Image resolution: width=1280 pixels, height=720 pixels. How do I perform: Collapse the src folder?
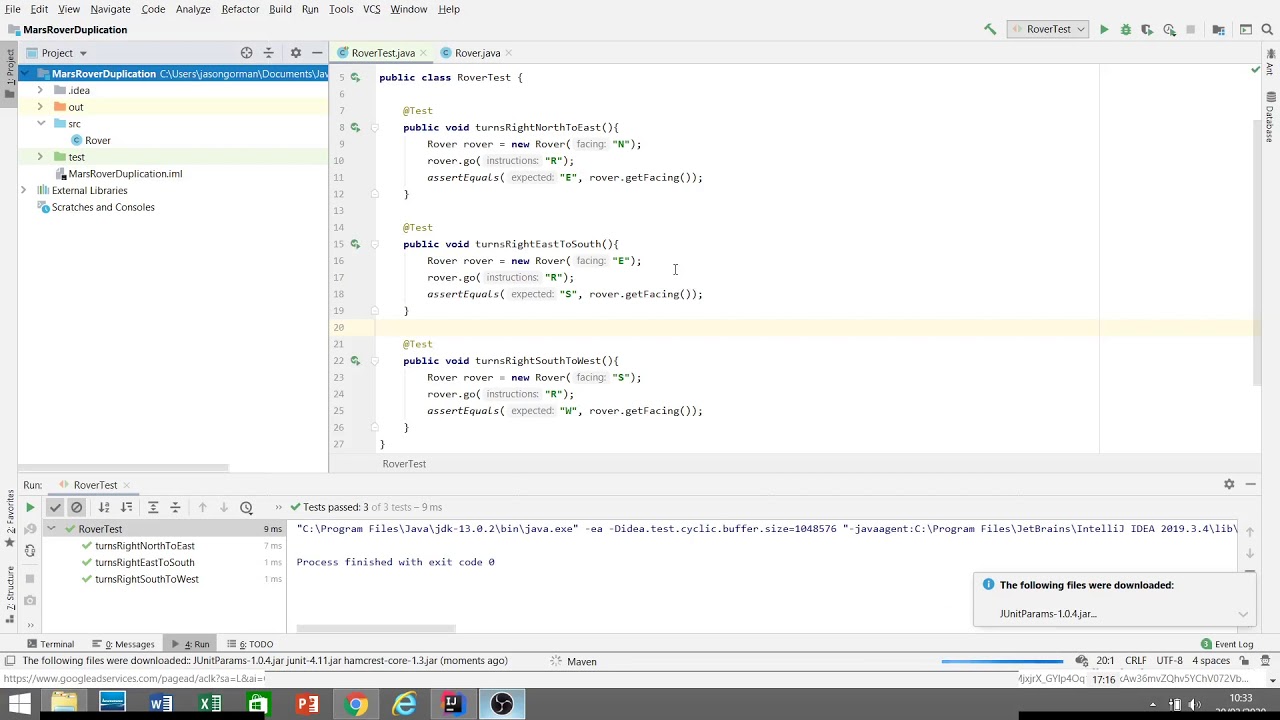click(x=40, y=124)
